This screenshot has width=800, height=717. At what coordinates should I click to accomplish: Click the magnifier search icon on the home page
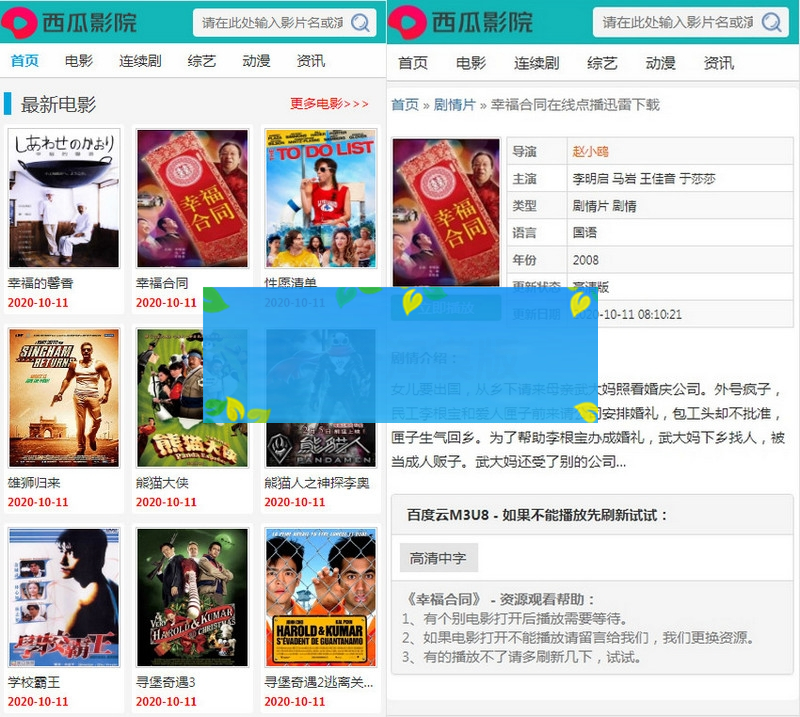tap(361, 22)
